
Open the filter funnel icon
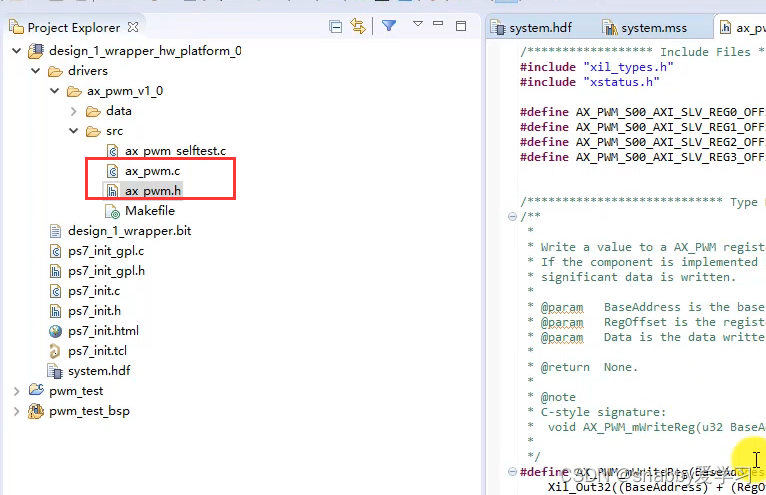[x=389, y=25]
